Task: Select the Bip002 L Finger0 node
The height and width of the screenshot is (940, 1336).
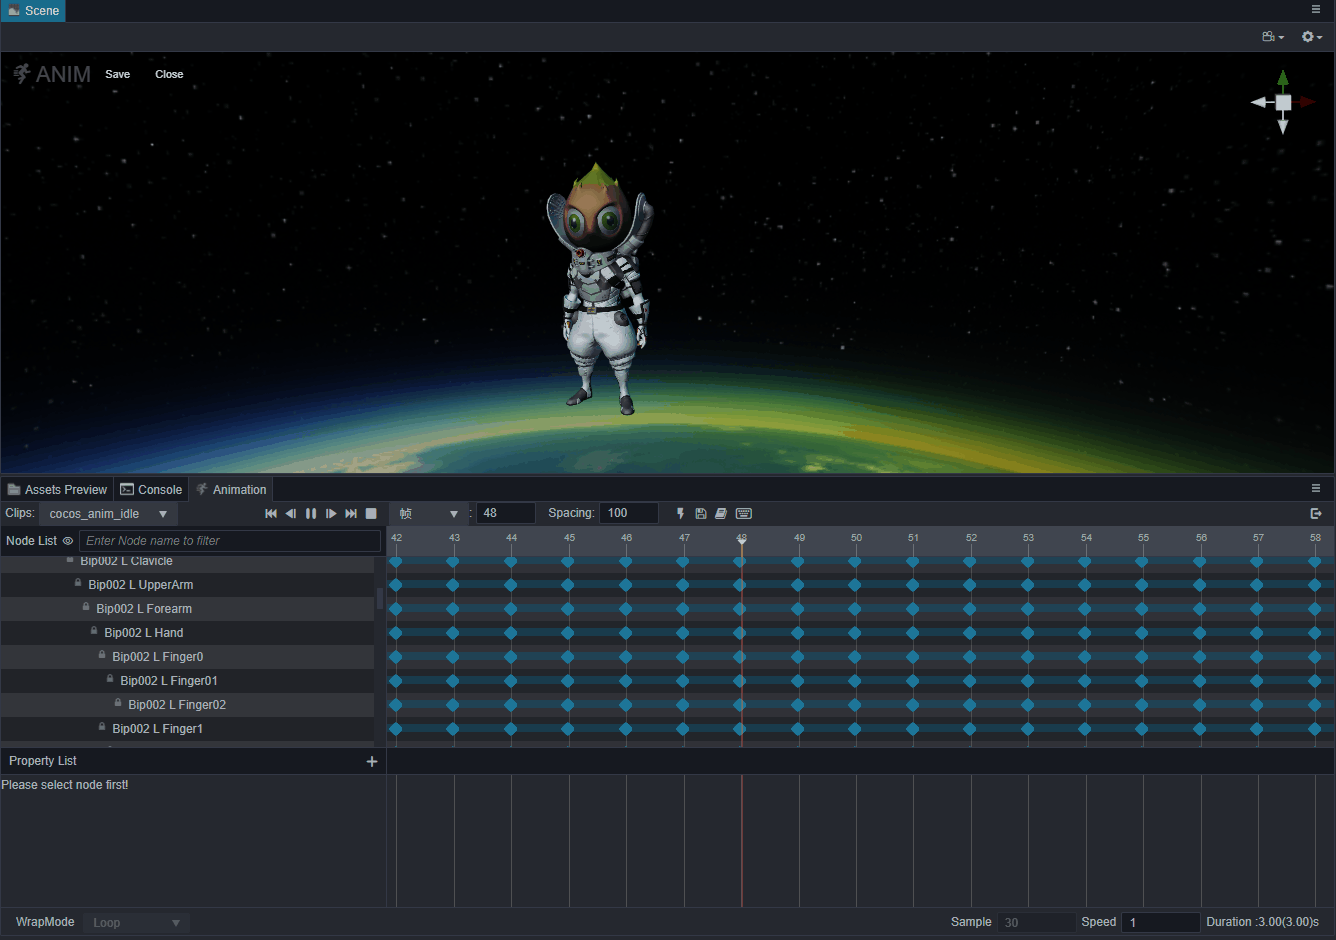Action: 187,657
